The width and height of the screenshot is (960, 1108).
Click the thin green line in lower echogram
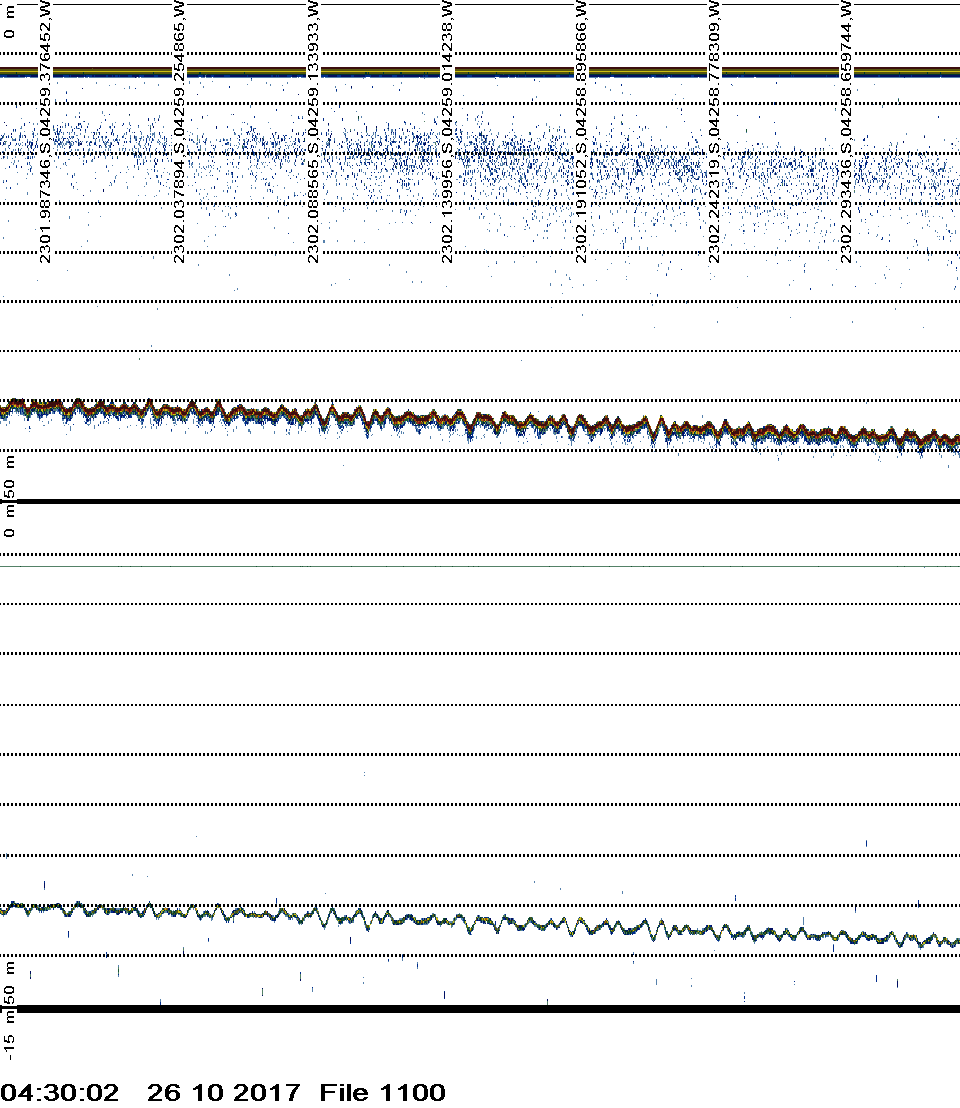480,566
